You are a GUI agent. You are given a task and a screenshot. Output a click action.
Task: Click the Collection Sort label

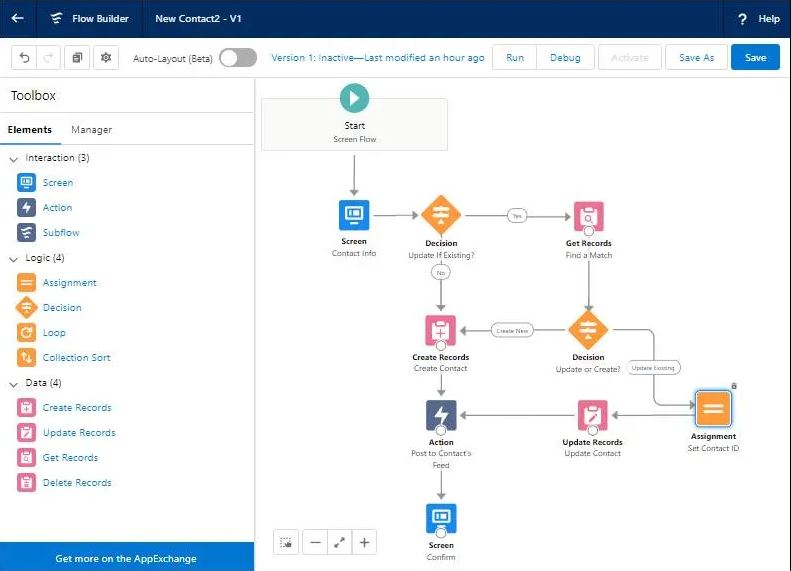pos(76,358)
